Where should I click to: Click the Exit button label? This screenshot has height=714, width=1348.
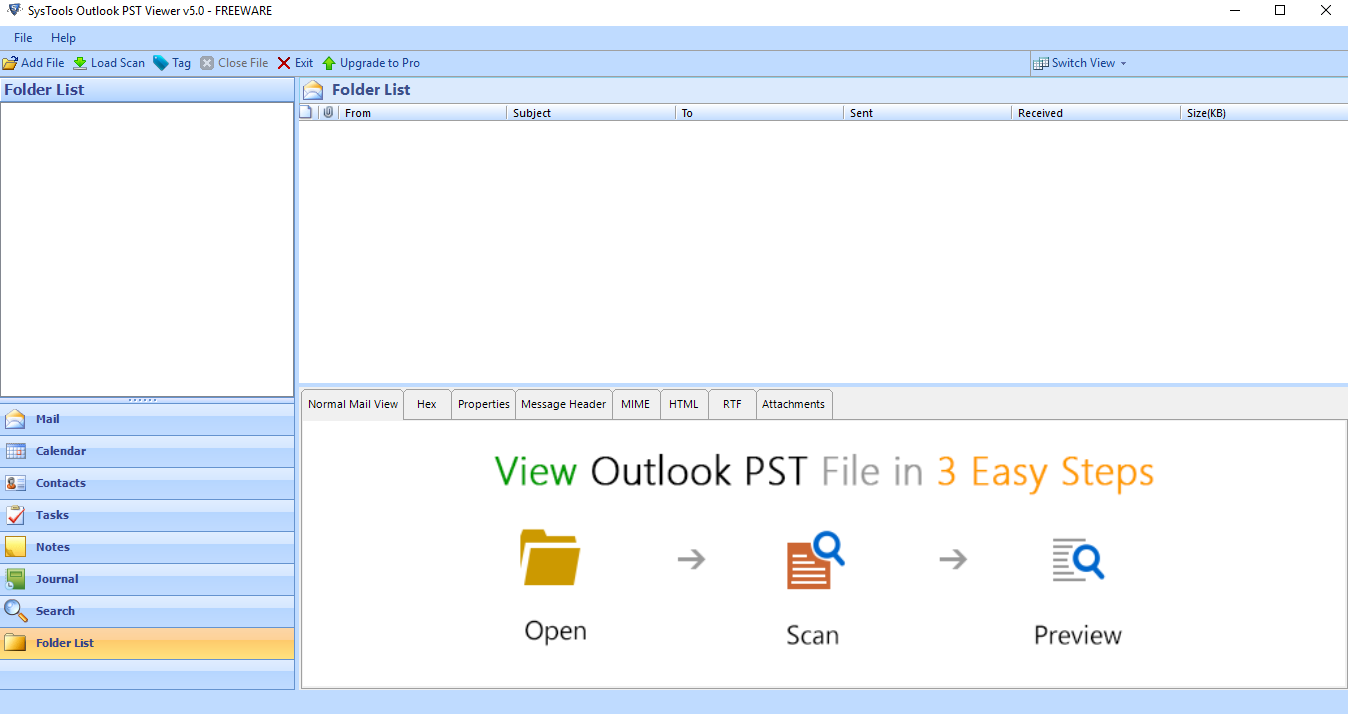pyautogui.click(x=304, y=63)
